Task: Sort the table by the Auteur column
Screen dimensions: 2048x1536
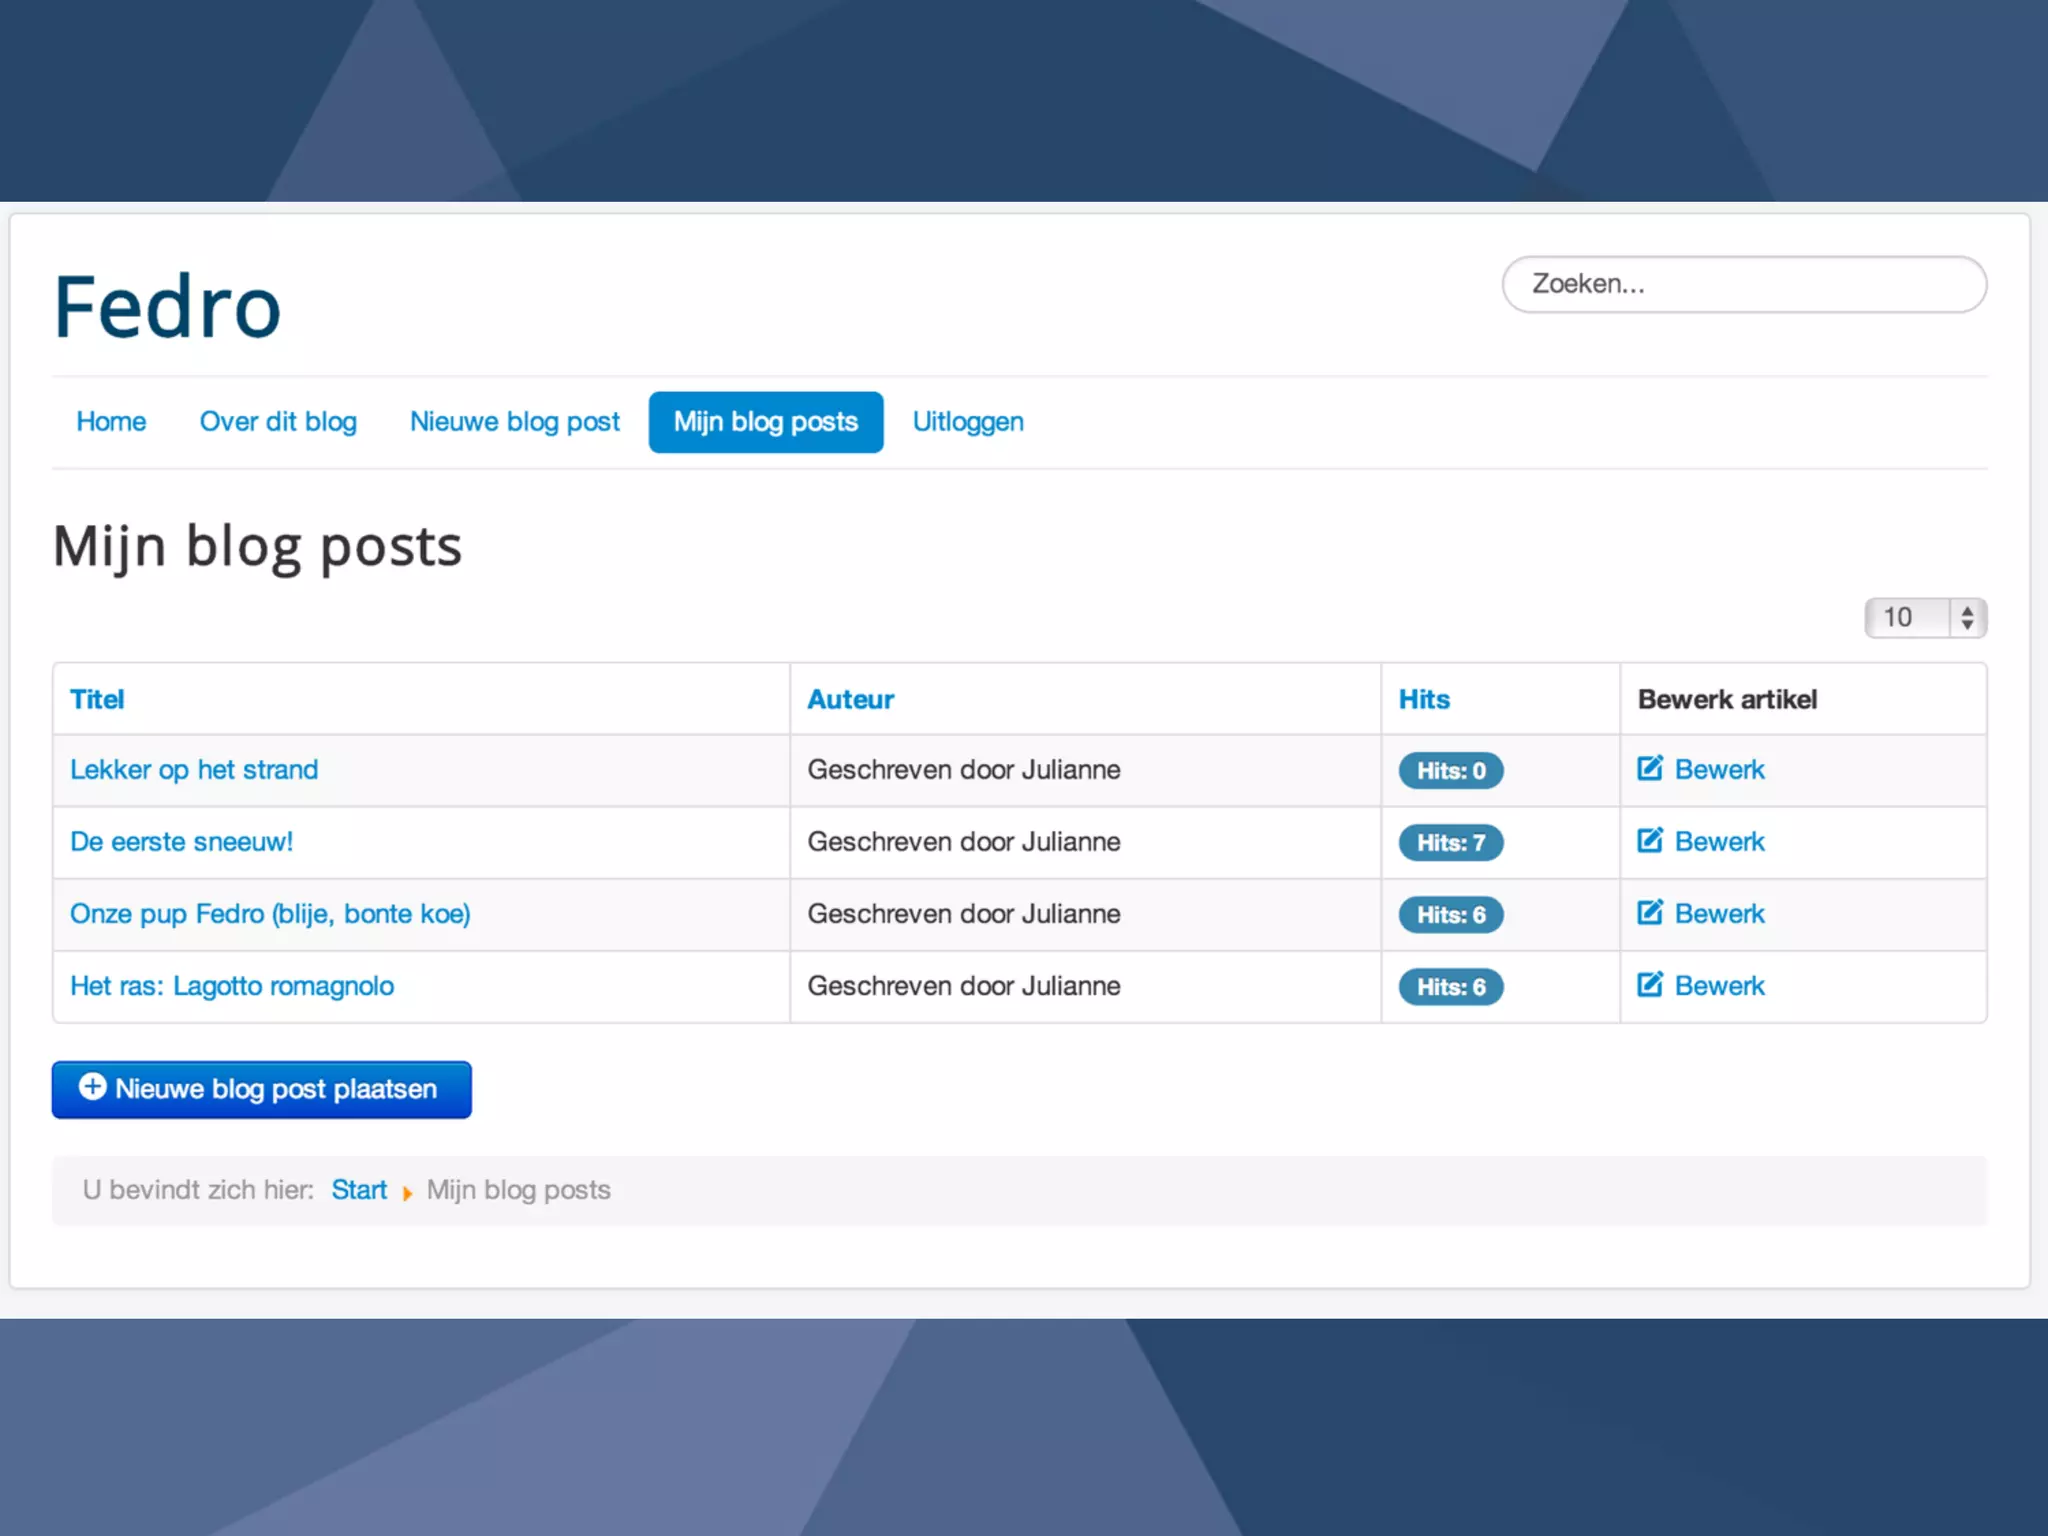Action: [850, 699]
